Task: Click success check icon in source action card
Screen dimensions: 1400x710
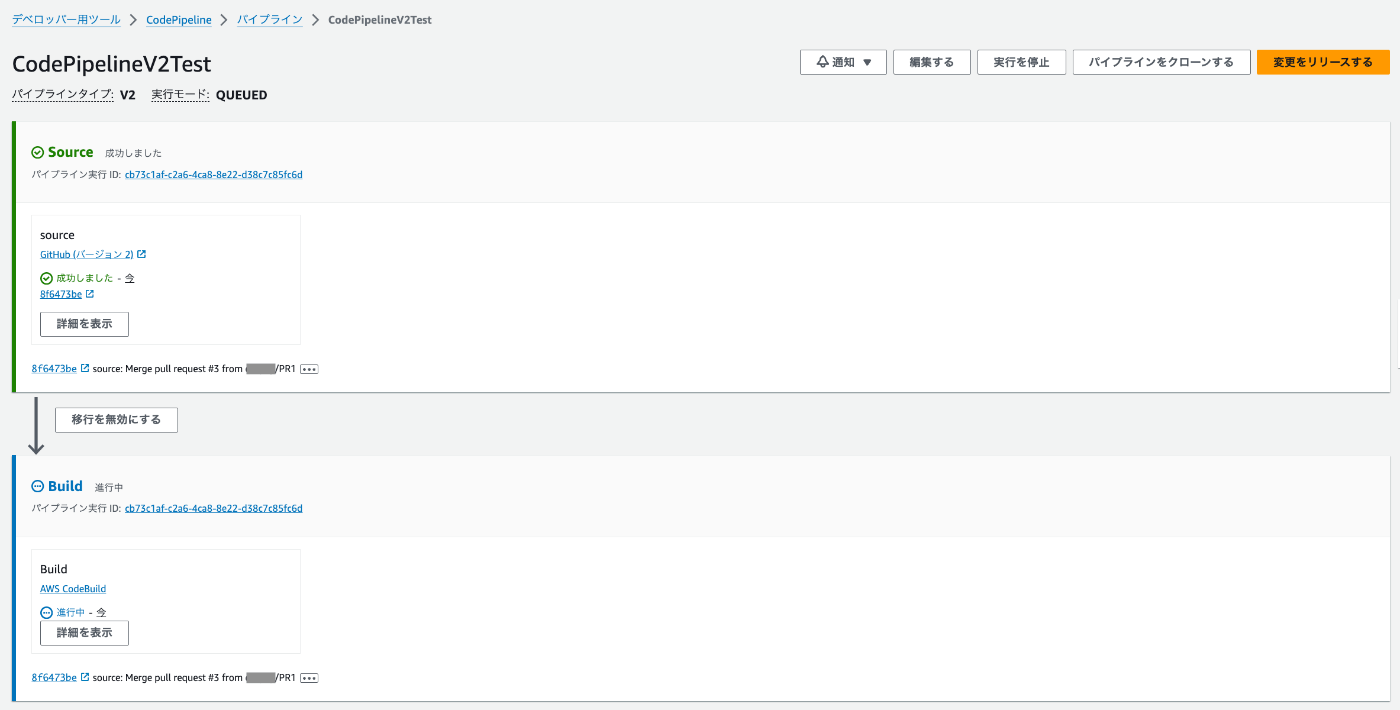Action: tap(46, 278)
